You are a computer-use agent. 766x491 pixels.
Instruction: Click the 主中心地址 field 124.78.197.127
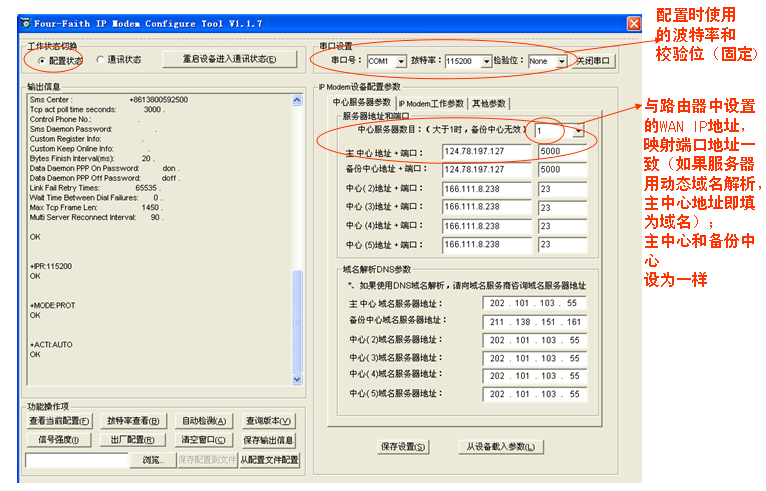click(487, 151)
